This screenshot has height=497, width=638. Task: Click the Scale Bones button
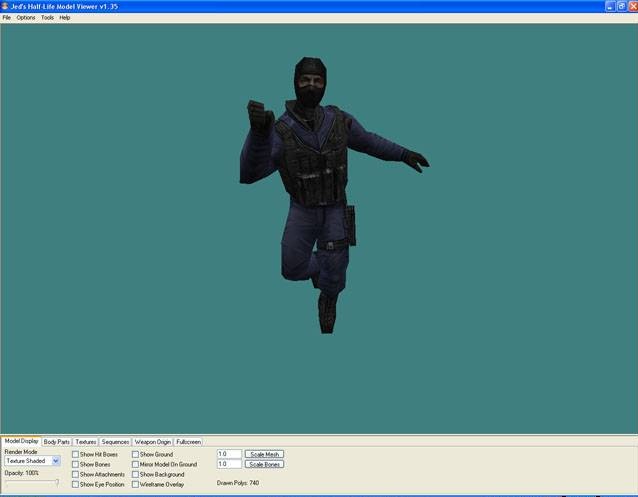click(x=264, y=464)
